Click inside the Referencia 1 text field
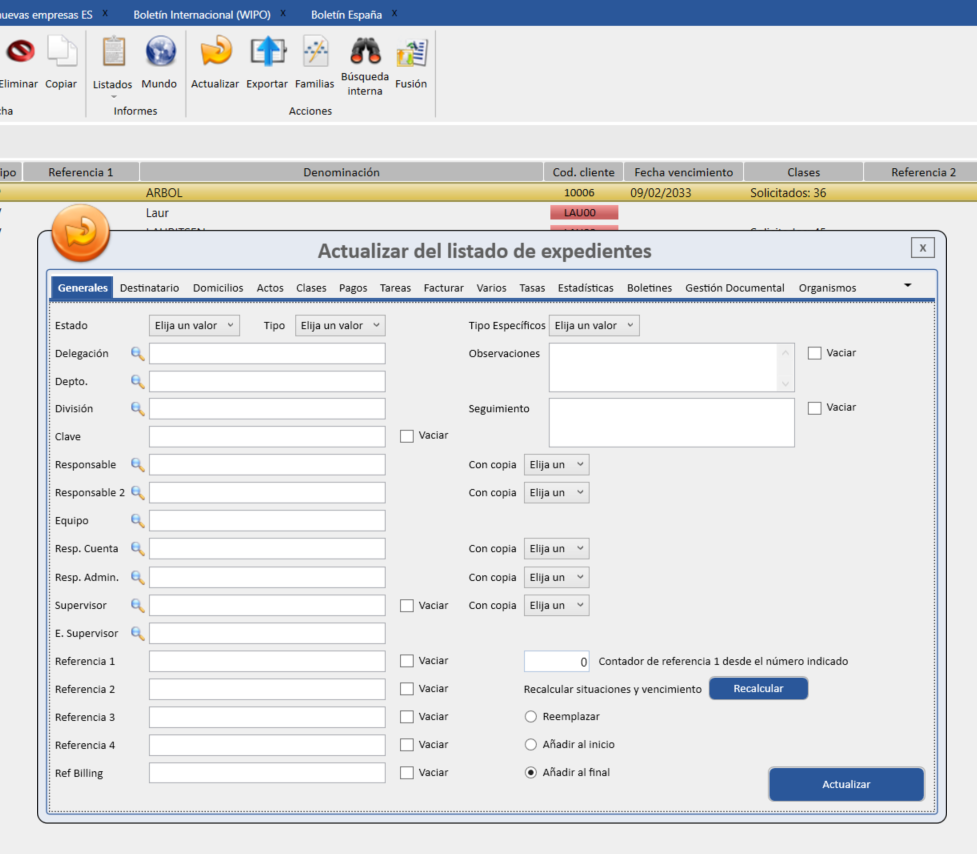Image resolution: width=977 pixels, height=854 pixels. coord(267,661)
